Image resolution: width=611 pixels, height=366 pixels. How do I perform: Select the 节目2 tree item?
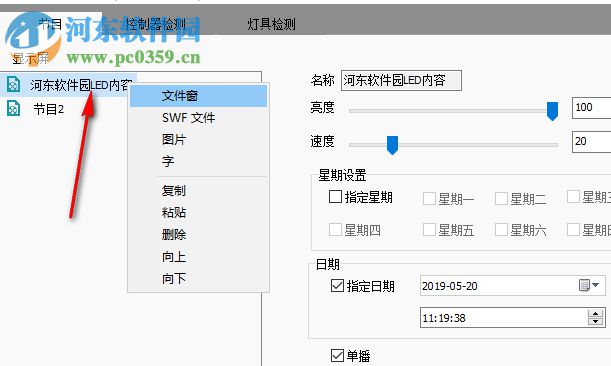point(48,109)
